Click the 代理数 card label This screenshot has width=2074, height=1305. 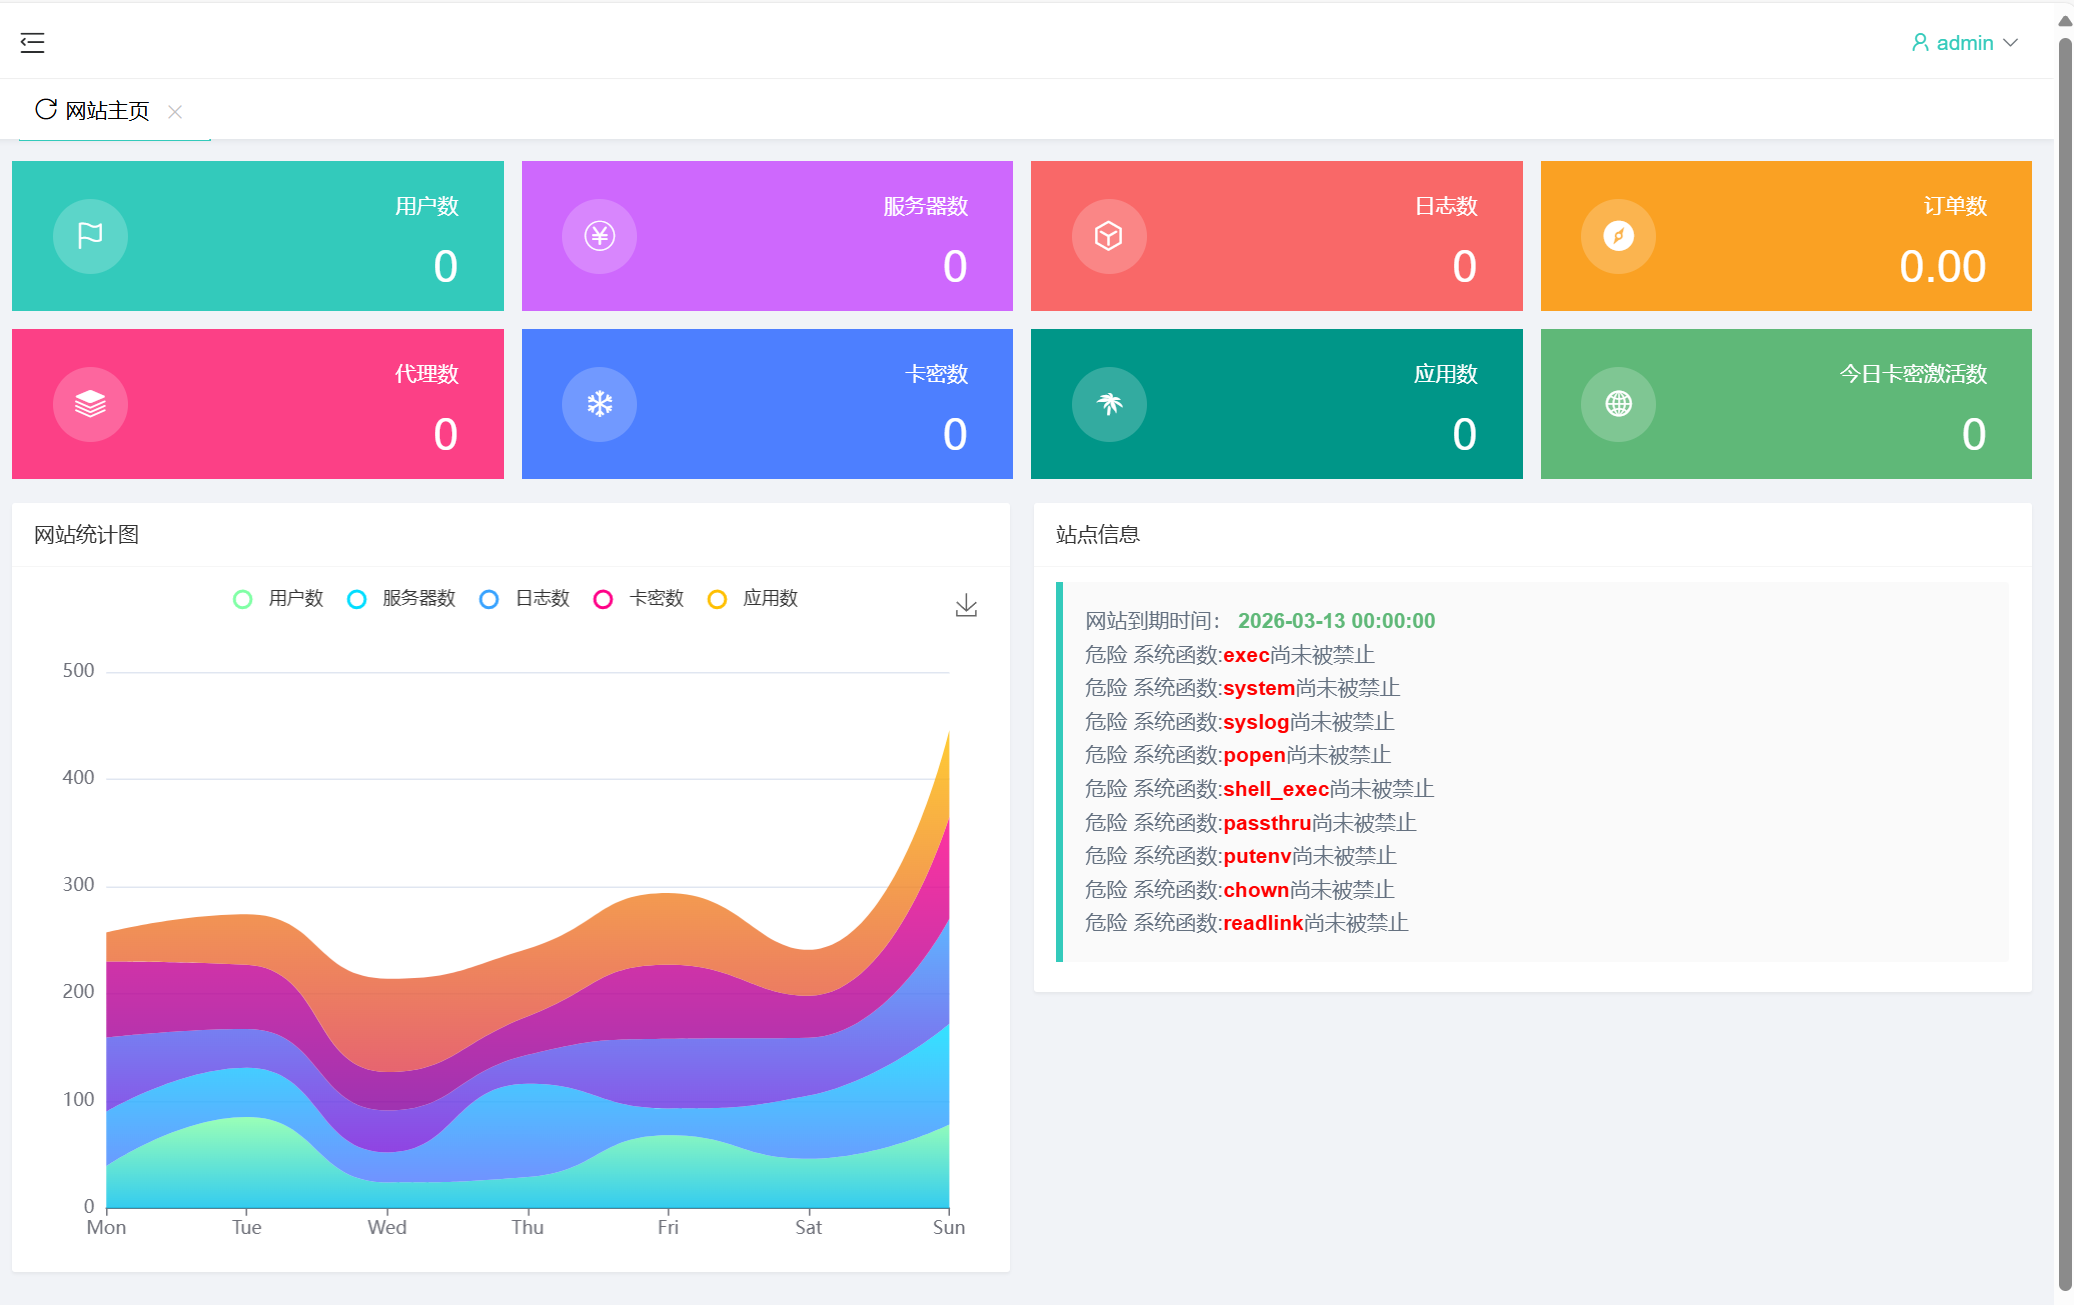coord(427,374)
